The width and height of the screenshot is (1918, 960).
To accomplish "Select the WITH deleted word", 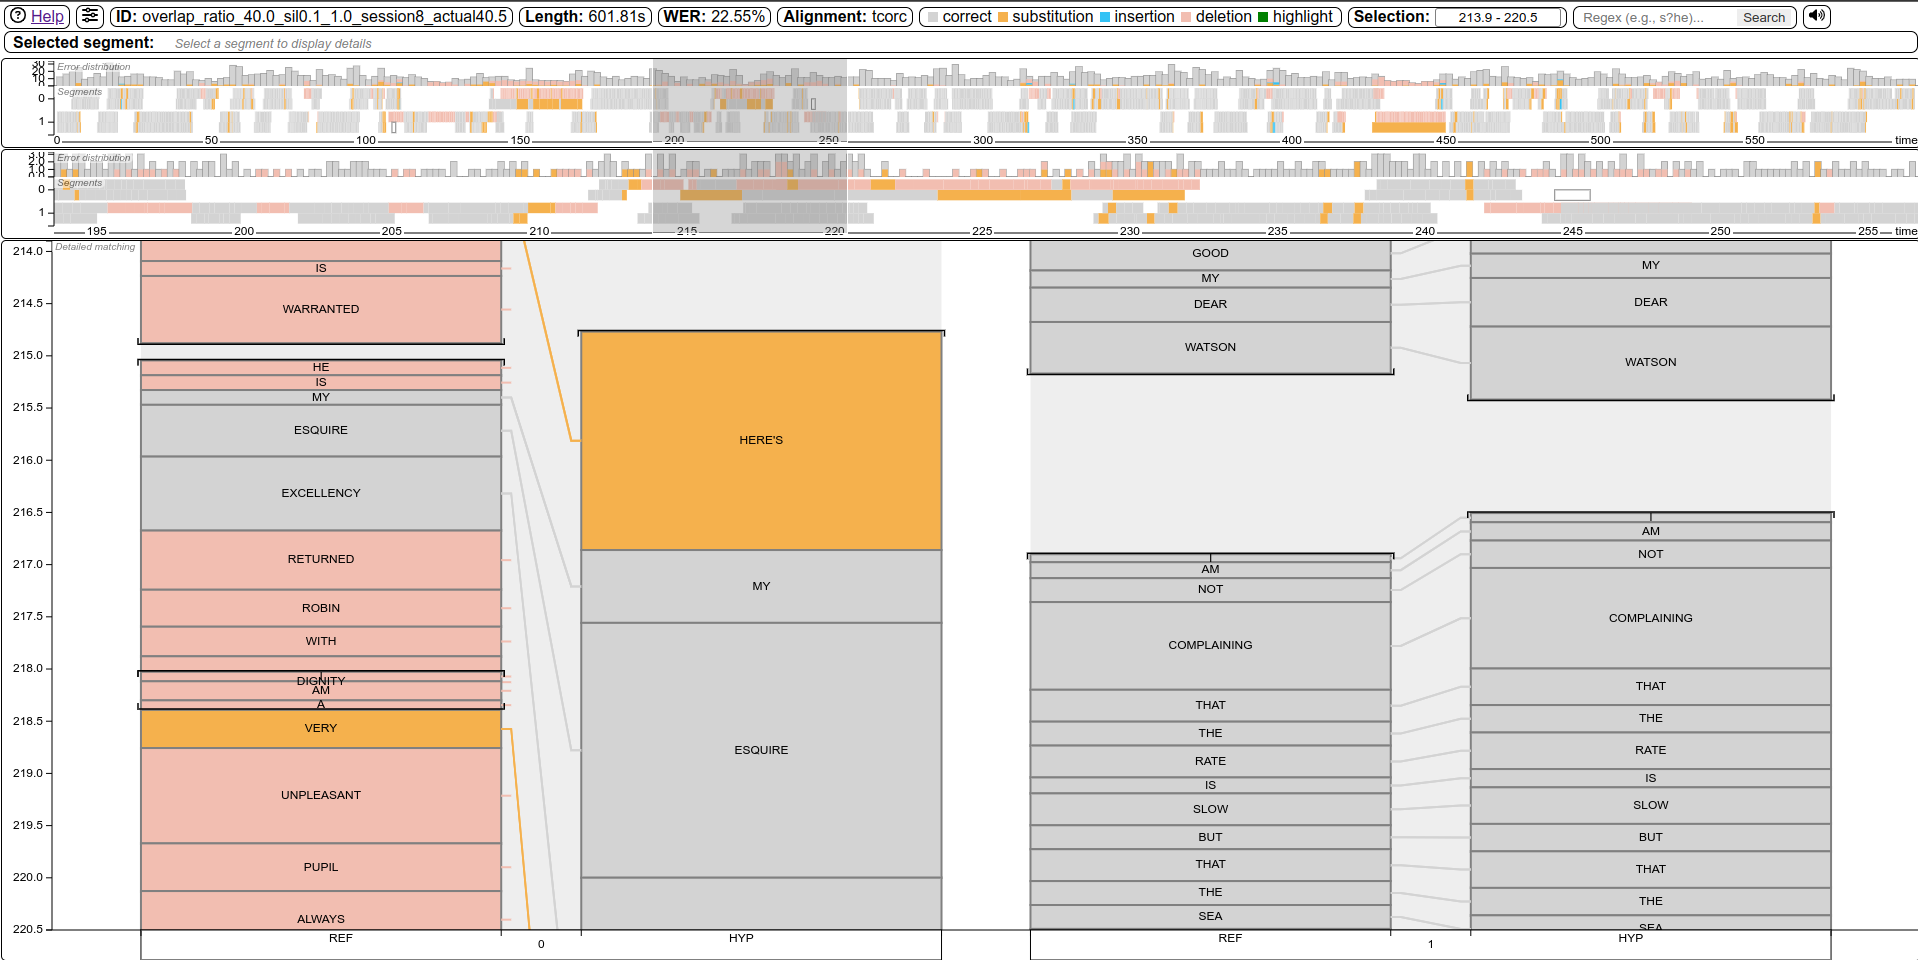I will 321,641.
